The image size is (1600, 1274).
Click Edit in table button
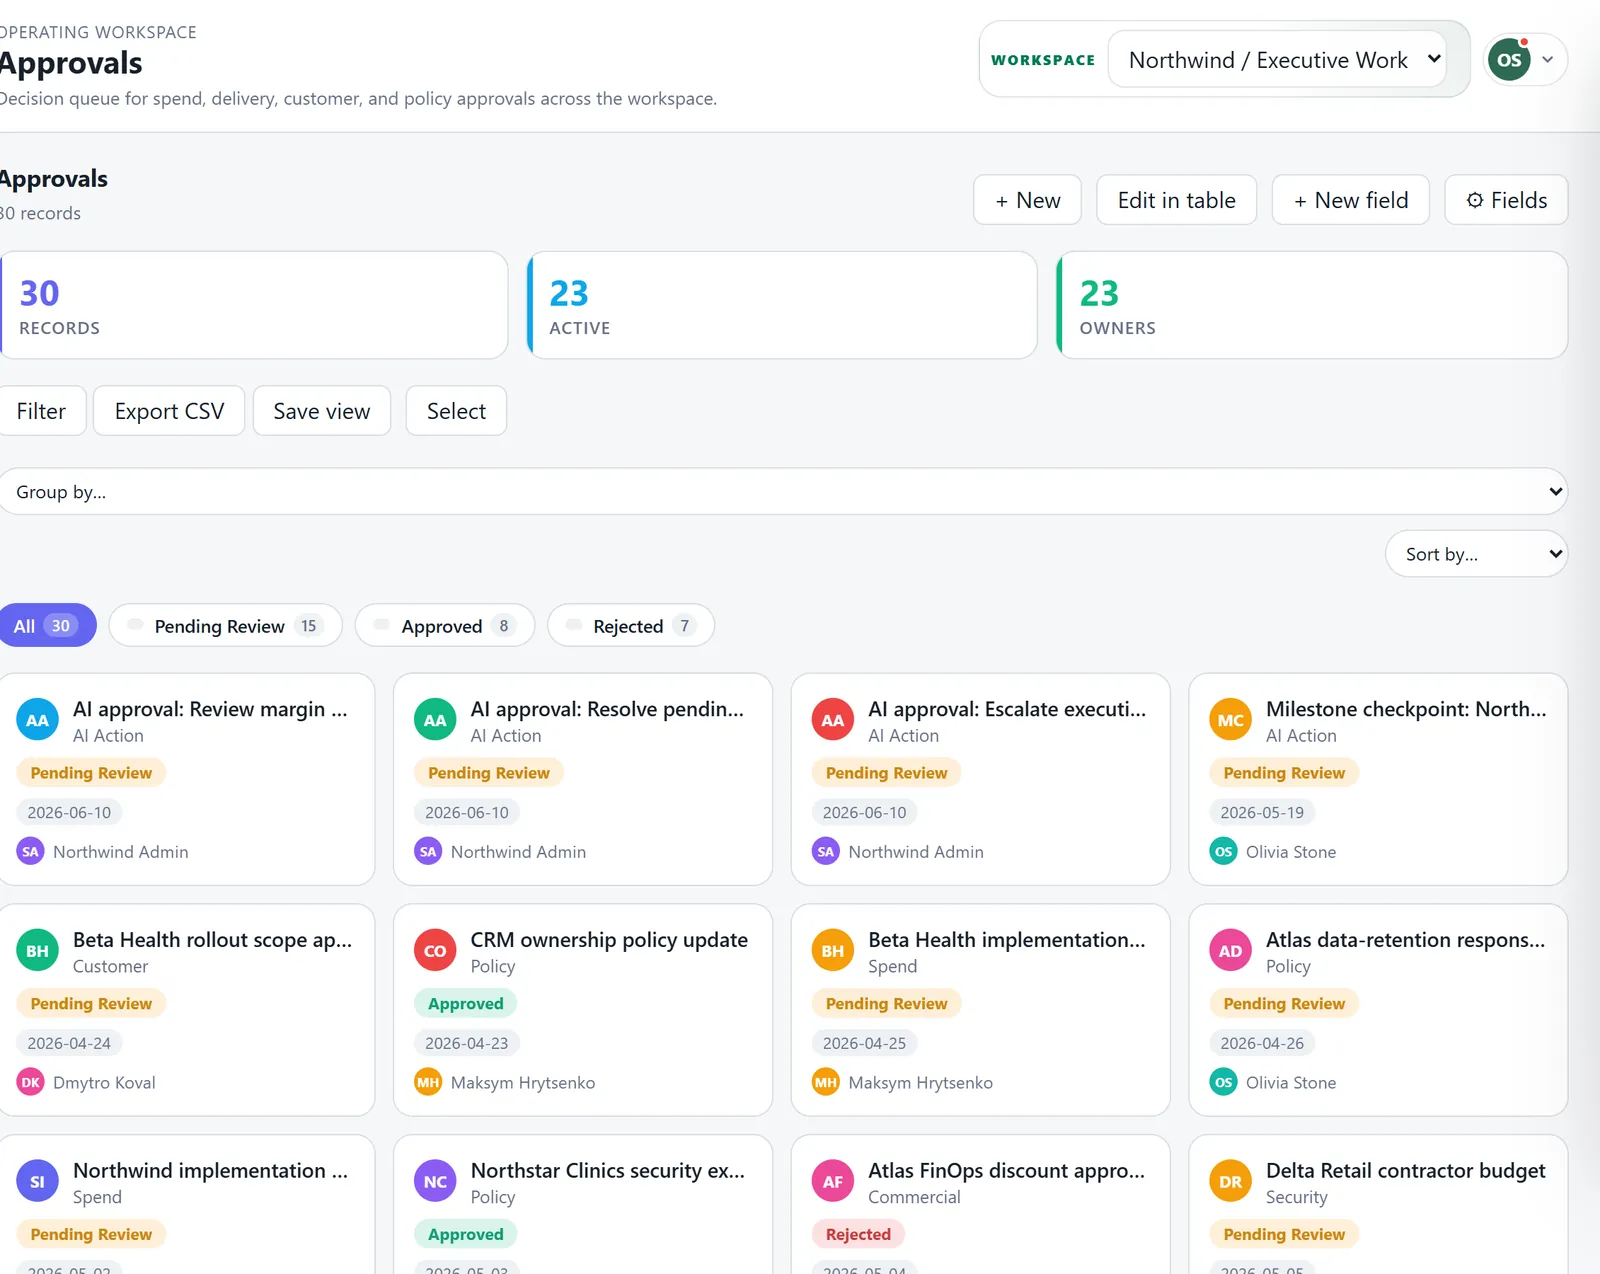pos(1177,200)
